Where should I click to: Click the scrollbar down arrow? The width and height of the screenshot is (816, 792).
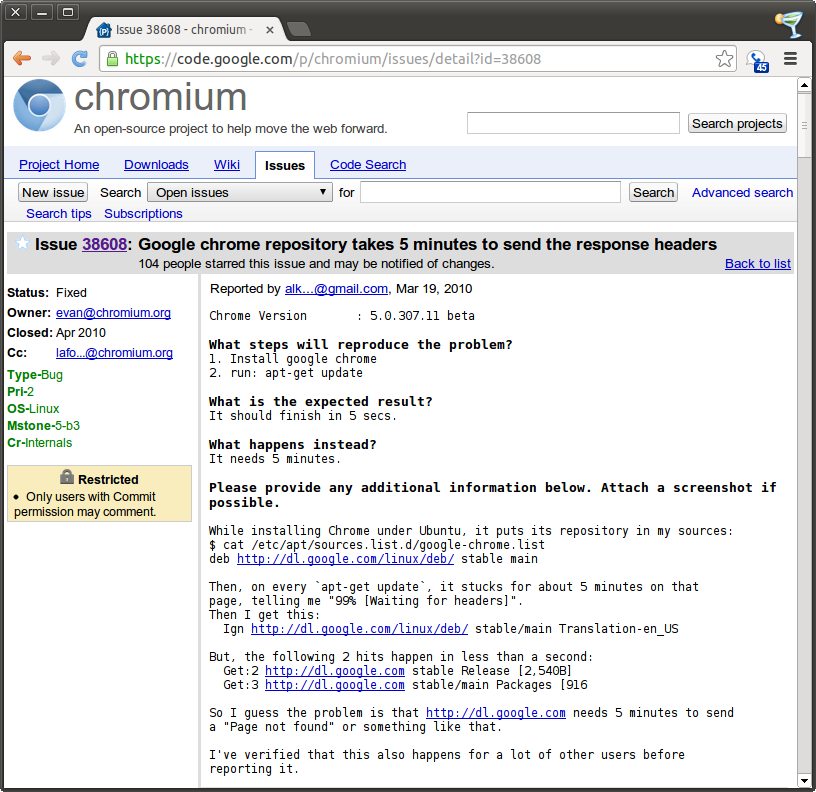pyautogui.click(x=805, y=780)
